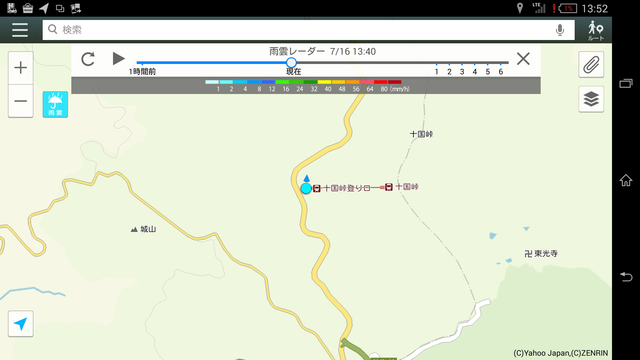Tap the microphone voice search icon
The width and height of the screenshot is (640, 360).
(560, 30)
